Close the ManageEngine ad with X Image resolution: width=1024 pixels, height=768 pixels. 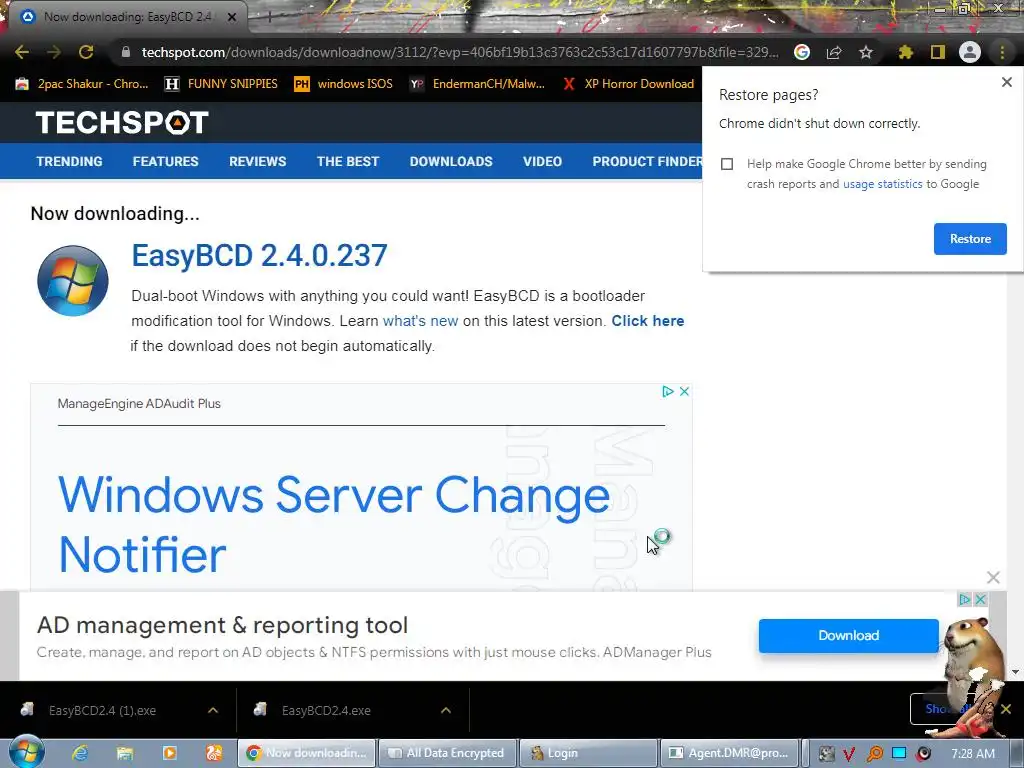coord(684,391)
